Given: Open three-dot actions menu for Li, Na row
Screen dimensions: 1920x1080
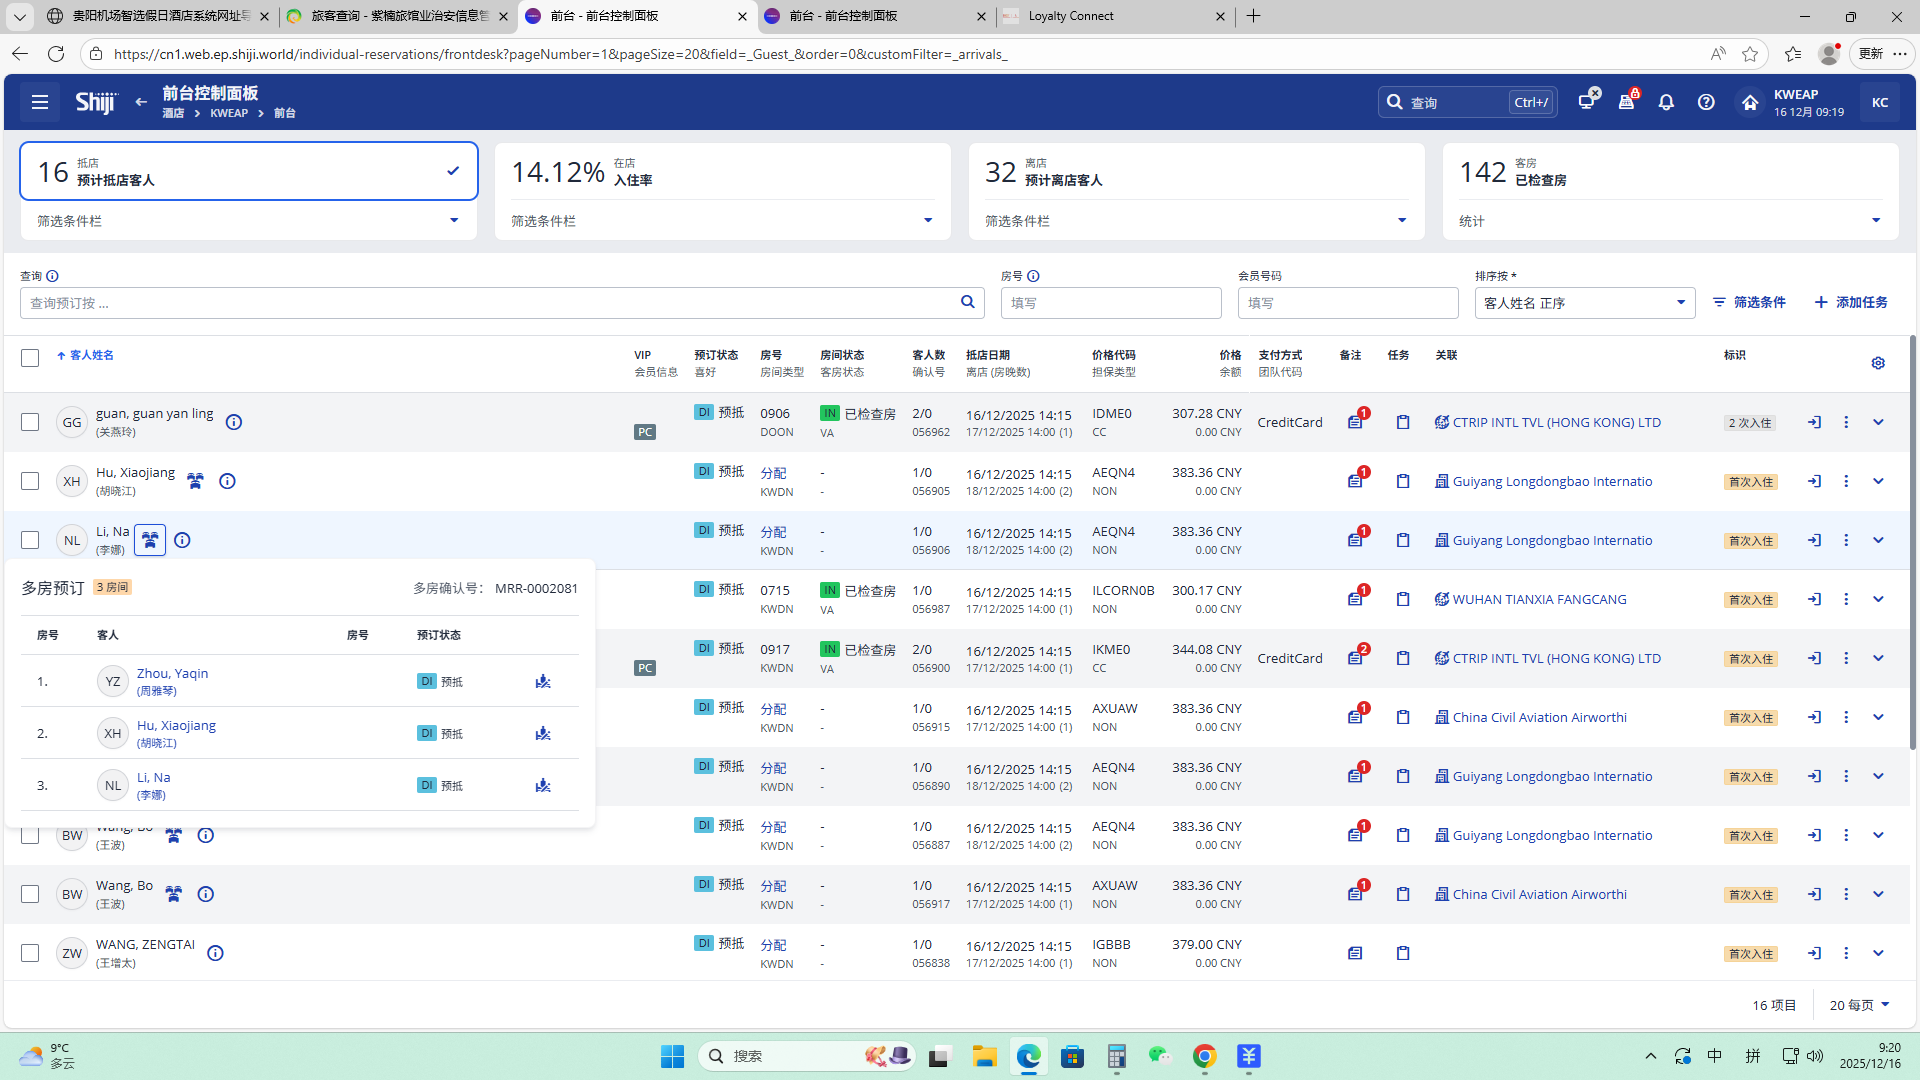Looking at the screenshot, I should [1846, 540].
